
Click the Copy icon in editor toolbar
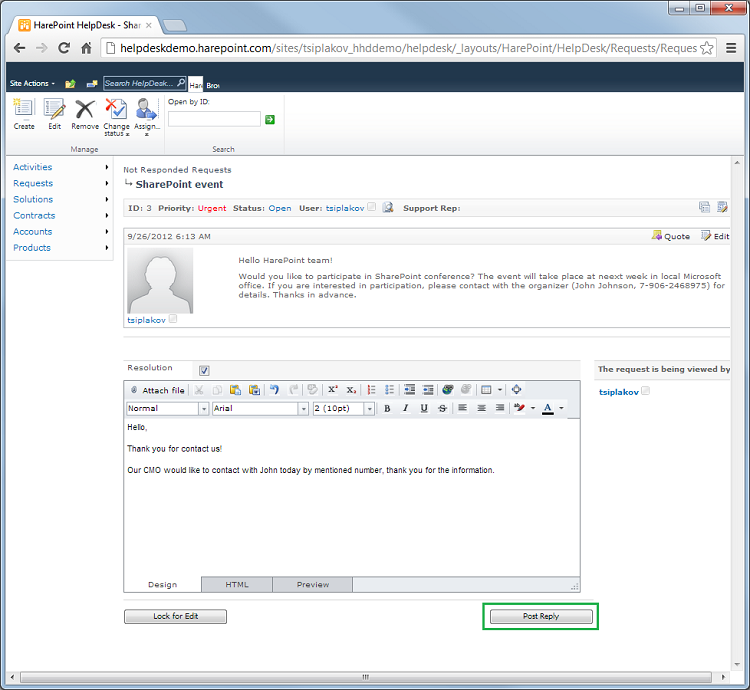point(217,390)
